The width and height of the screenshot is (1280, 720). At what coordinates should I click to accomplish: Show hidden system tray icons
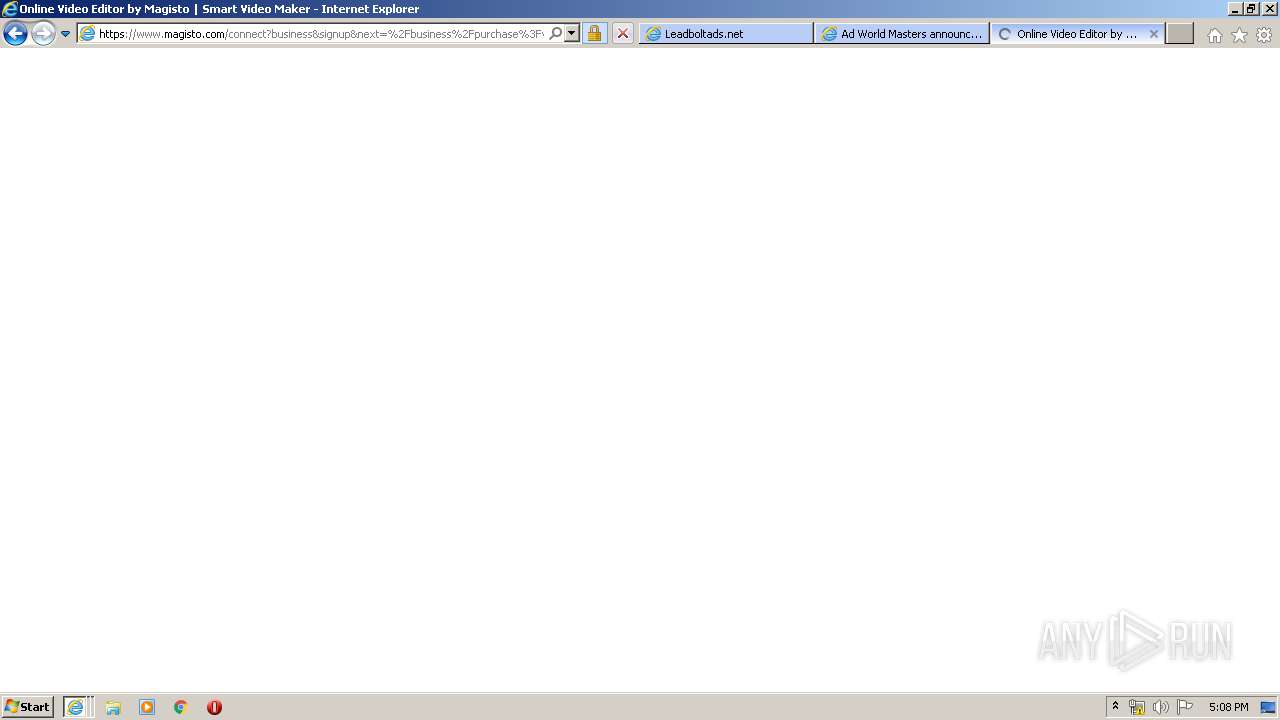click(1116, 707)
